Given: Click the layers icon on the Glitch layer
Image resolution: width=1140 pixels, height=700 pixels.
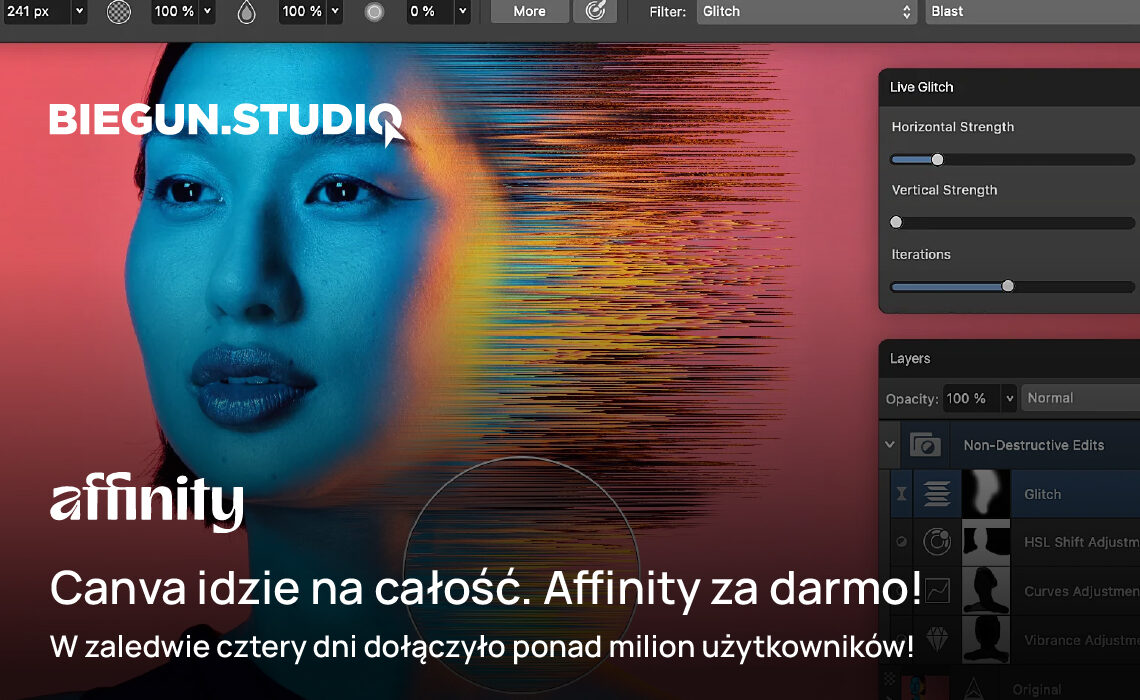Looking at the screenshot, I should click(936, 493).
